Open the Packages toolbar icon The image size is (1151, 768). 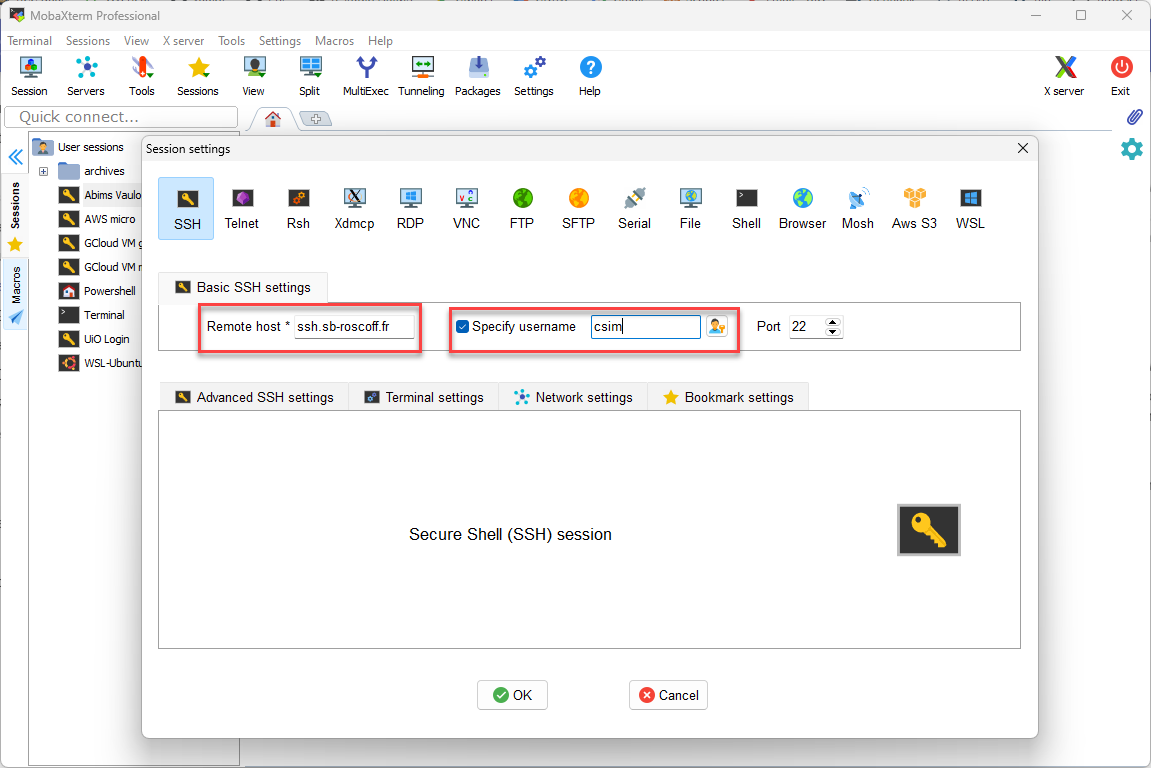[x=477, y=76]
